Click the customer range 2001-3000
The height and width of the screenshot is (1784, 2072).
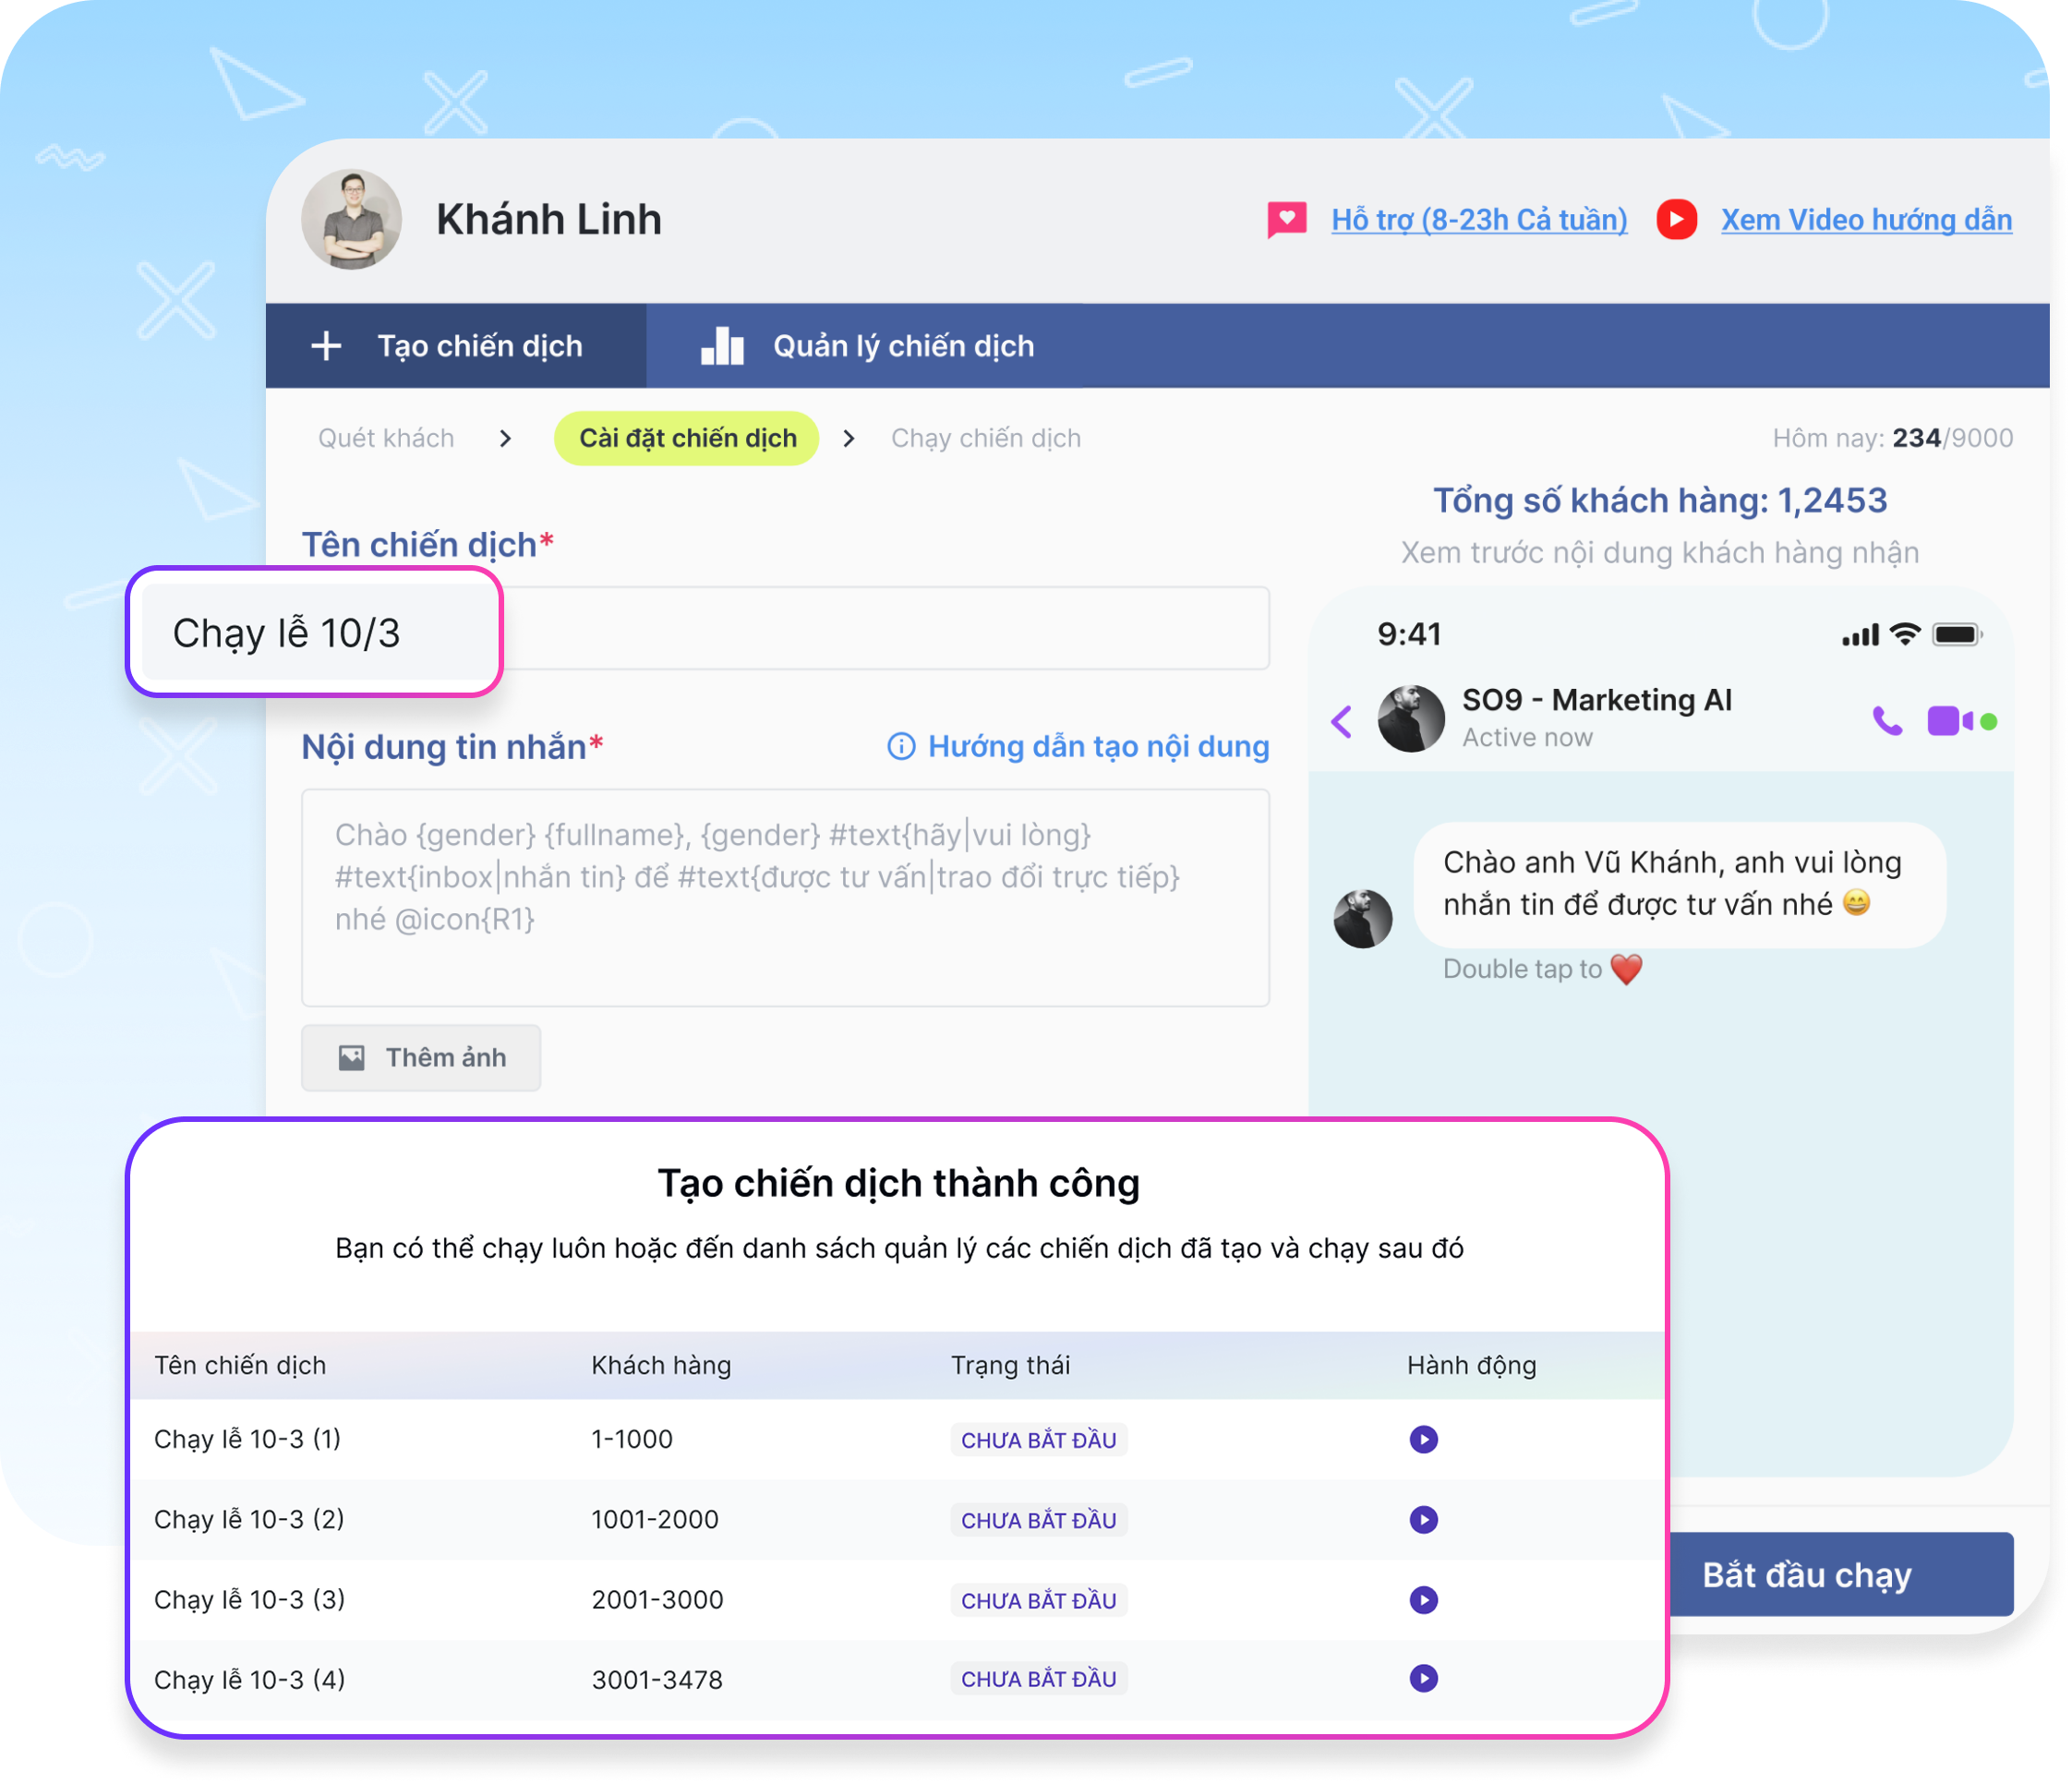[x=657, y=1599]
